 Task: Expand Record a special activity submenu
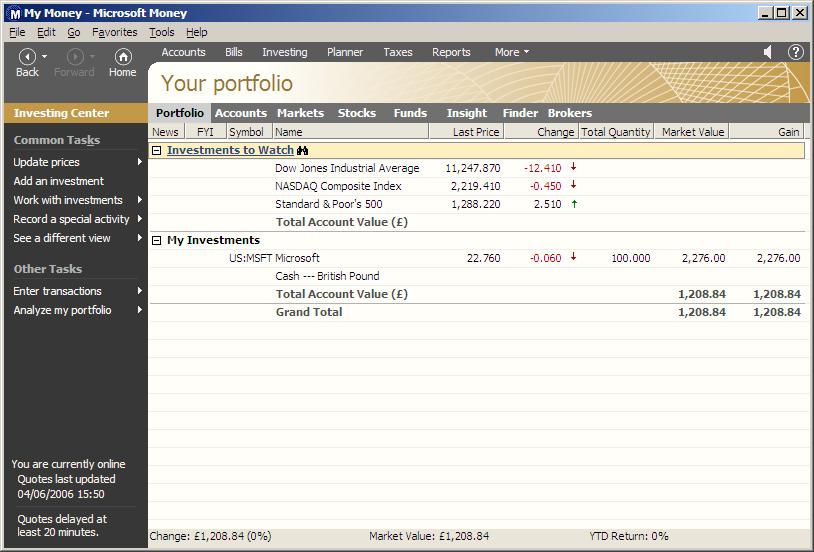(x=140, y=219)
